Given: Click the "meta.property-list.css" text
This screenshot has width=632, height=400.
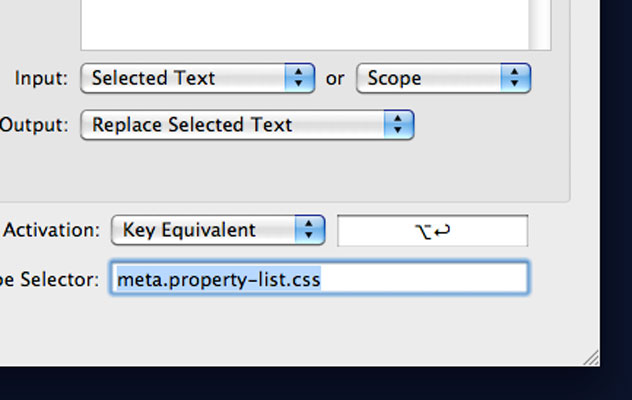Looking at the screenshot, I should [x=218, y=280].
